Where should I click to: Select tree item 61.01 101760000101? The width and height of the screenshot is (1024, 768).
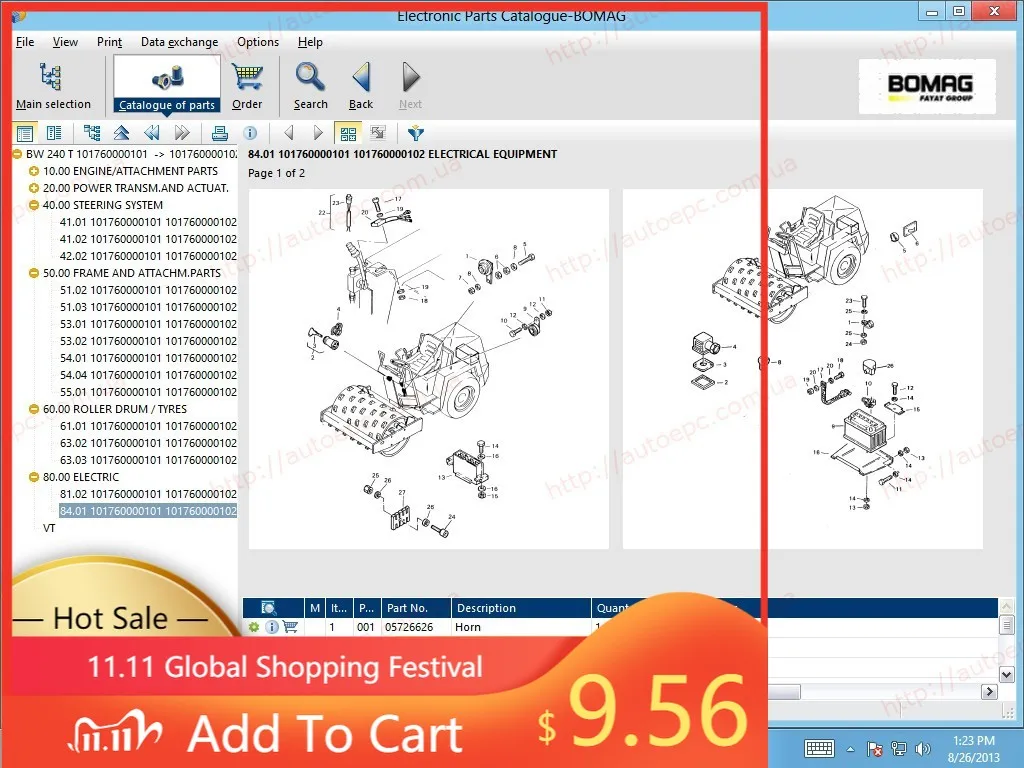[x=148, y=426]
